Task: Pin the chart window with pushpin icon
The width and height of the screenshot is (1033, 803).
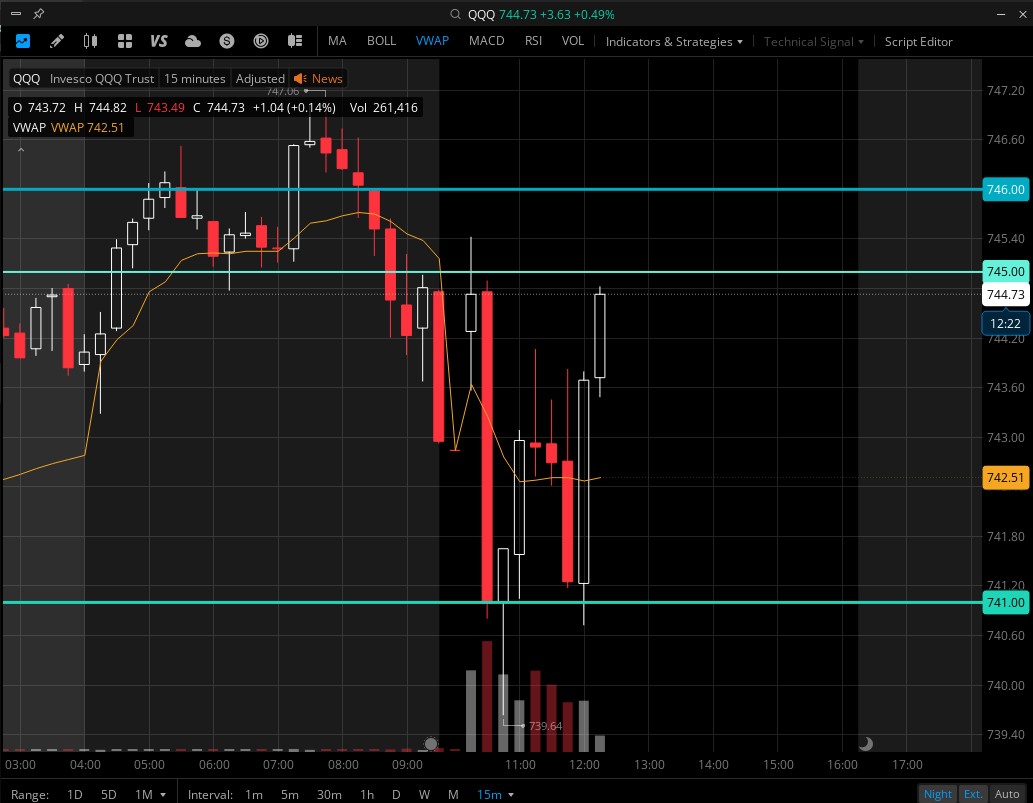Action: 38,13
